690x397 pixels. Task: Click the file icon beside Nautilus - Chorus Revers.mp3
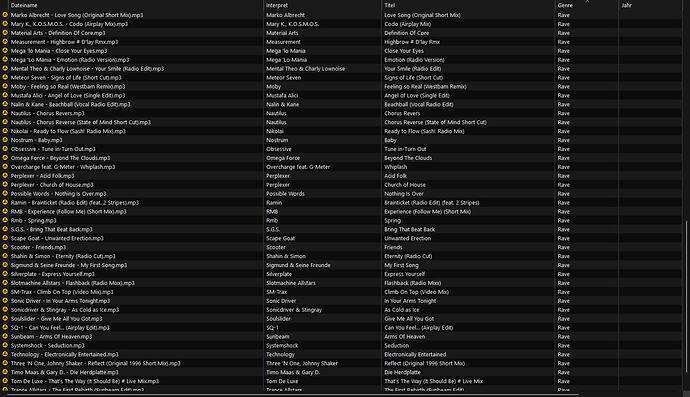click(5, 113)
